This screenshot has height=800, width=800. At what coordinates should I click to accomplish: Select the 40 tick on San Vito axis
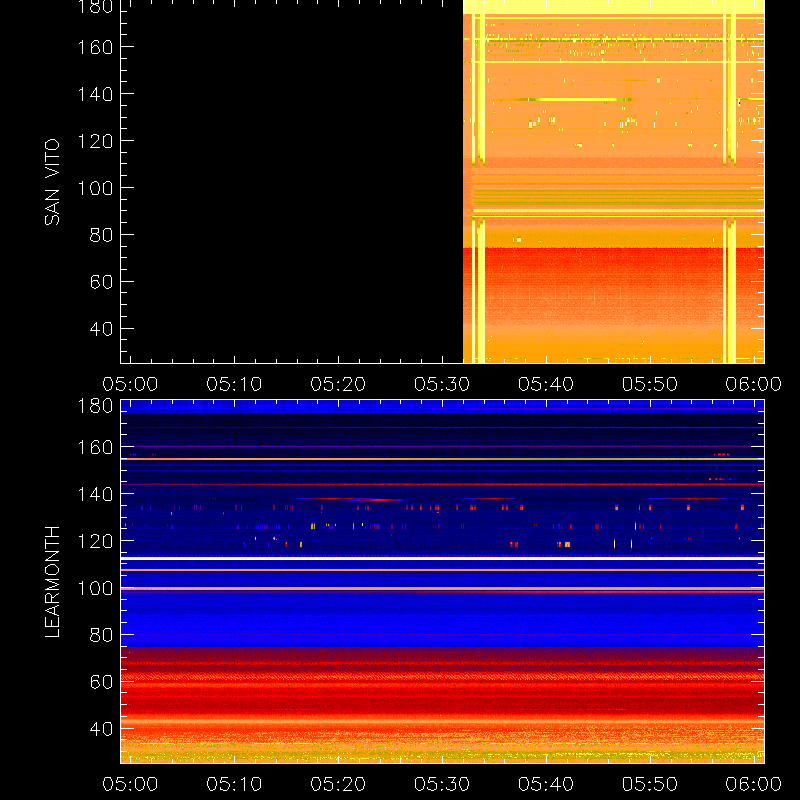(x=101, y=329)
